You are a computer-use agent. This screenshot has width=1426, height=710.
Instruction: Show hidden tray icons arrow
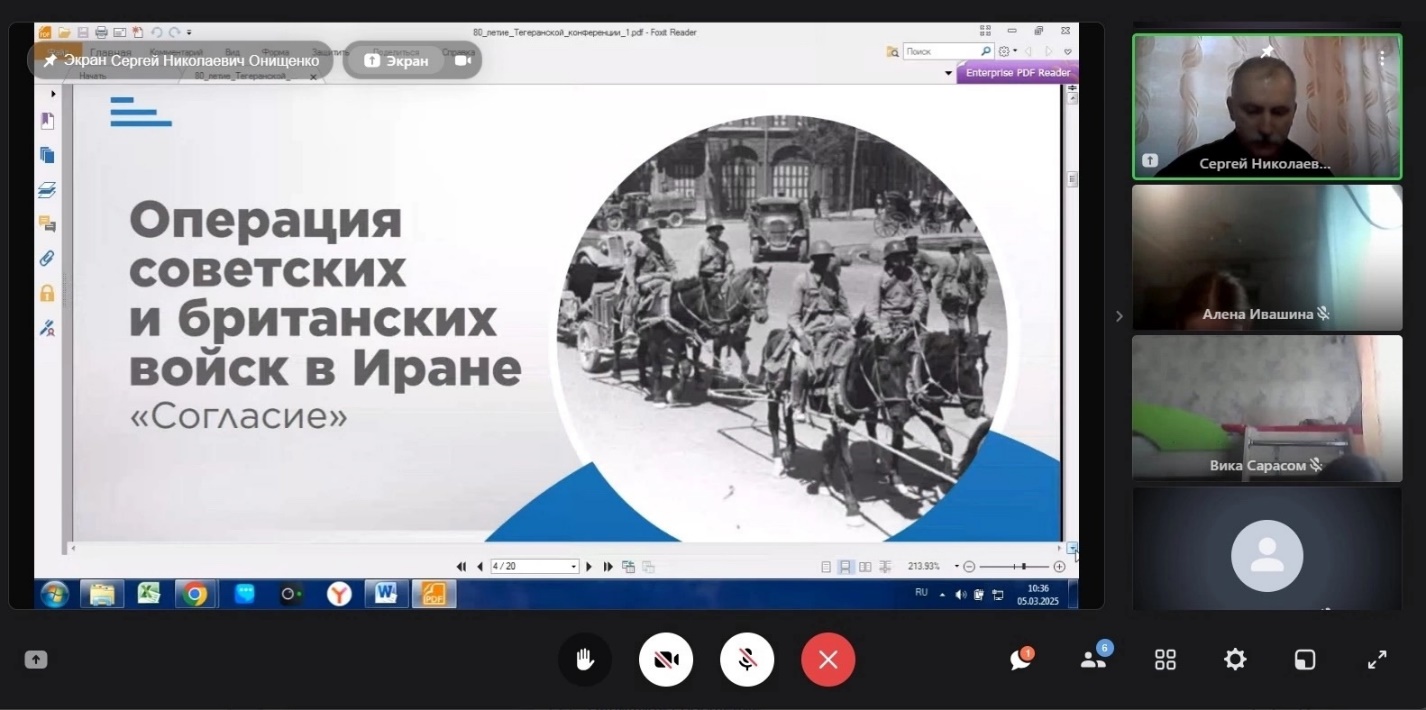point(942,594)
